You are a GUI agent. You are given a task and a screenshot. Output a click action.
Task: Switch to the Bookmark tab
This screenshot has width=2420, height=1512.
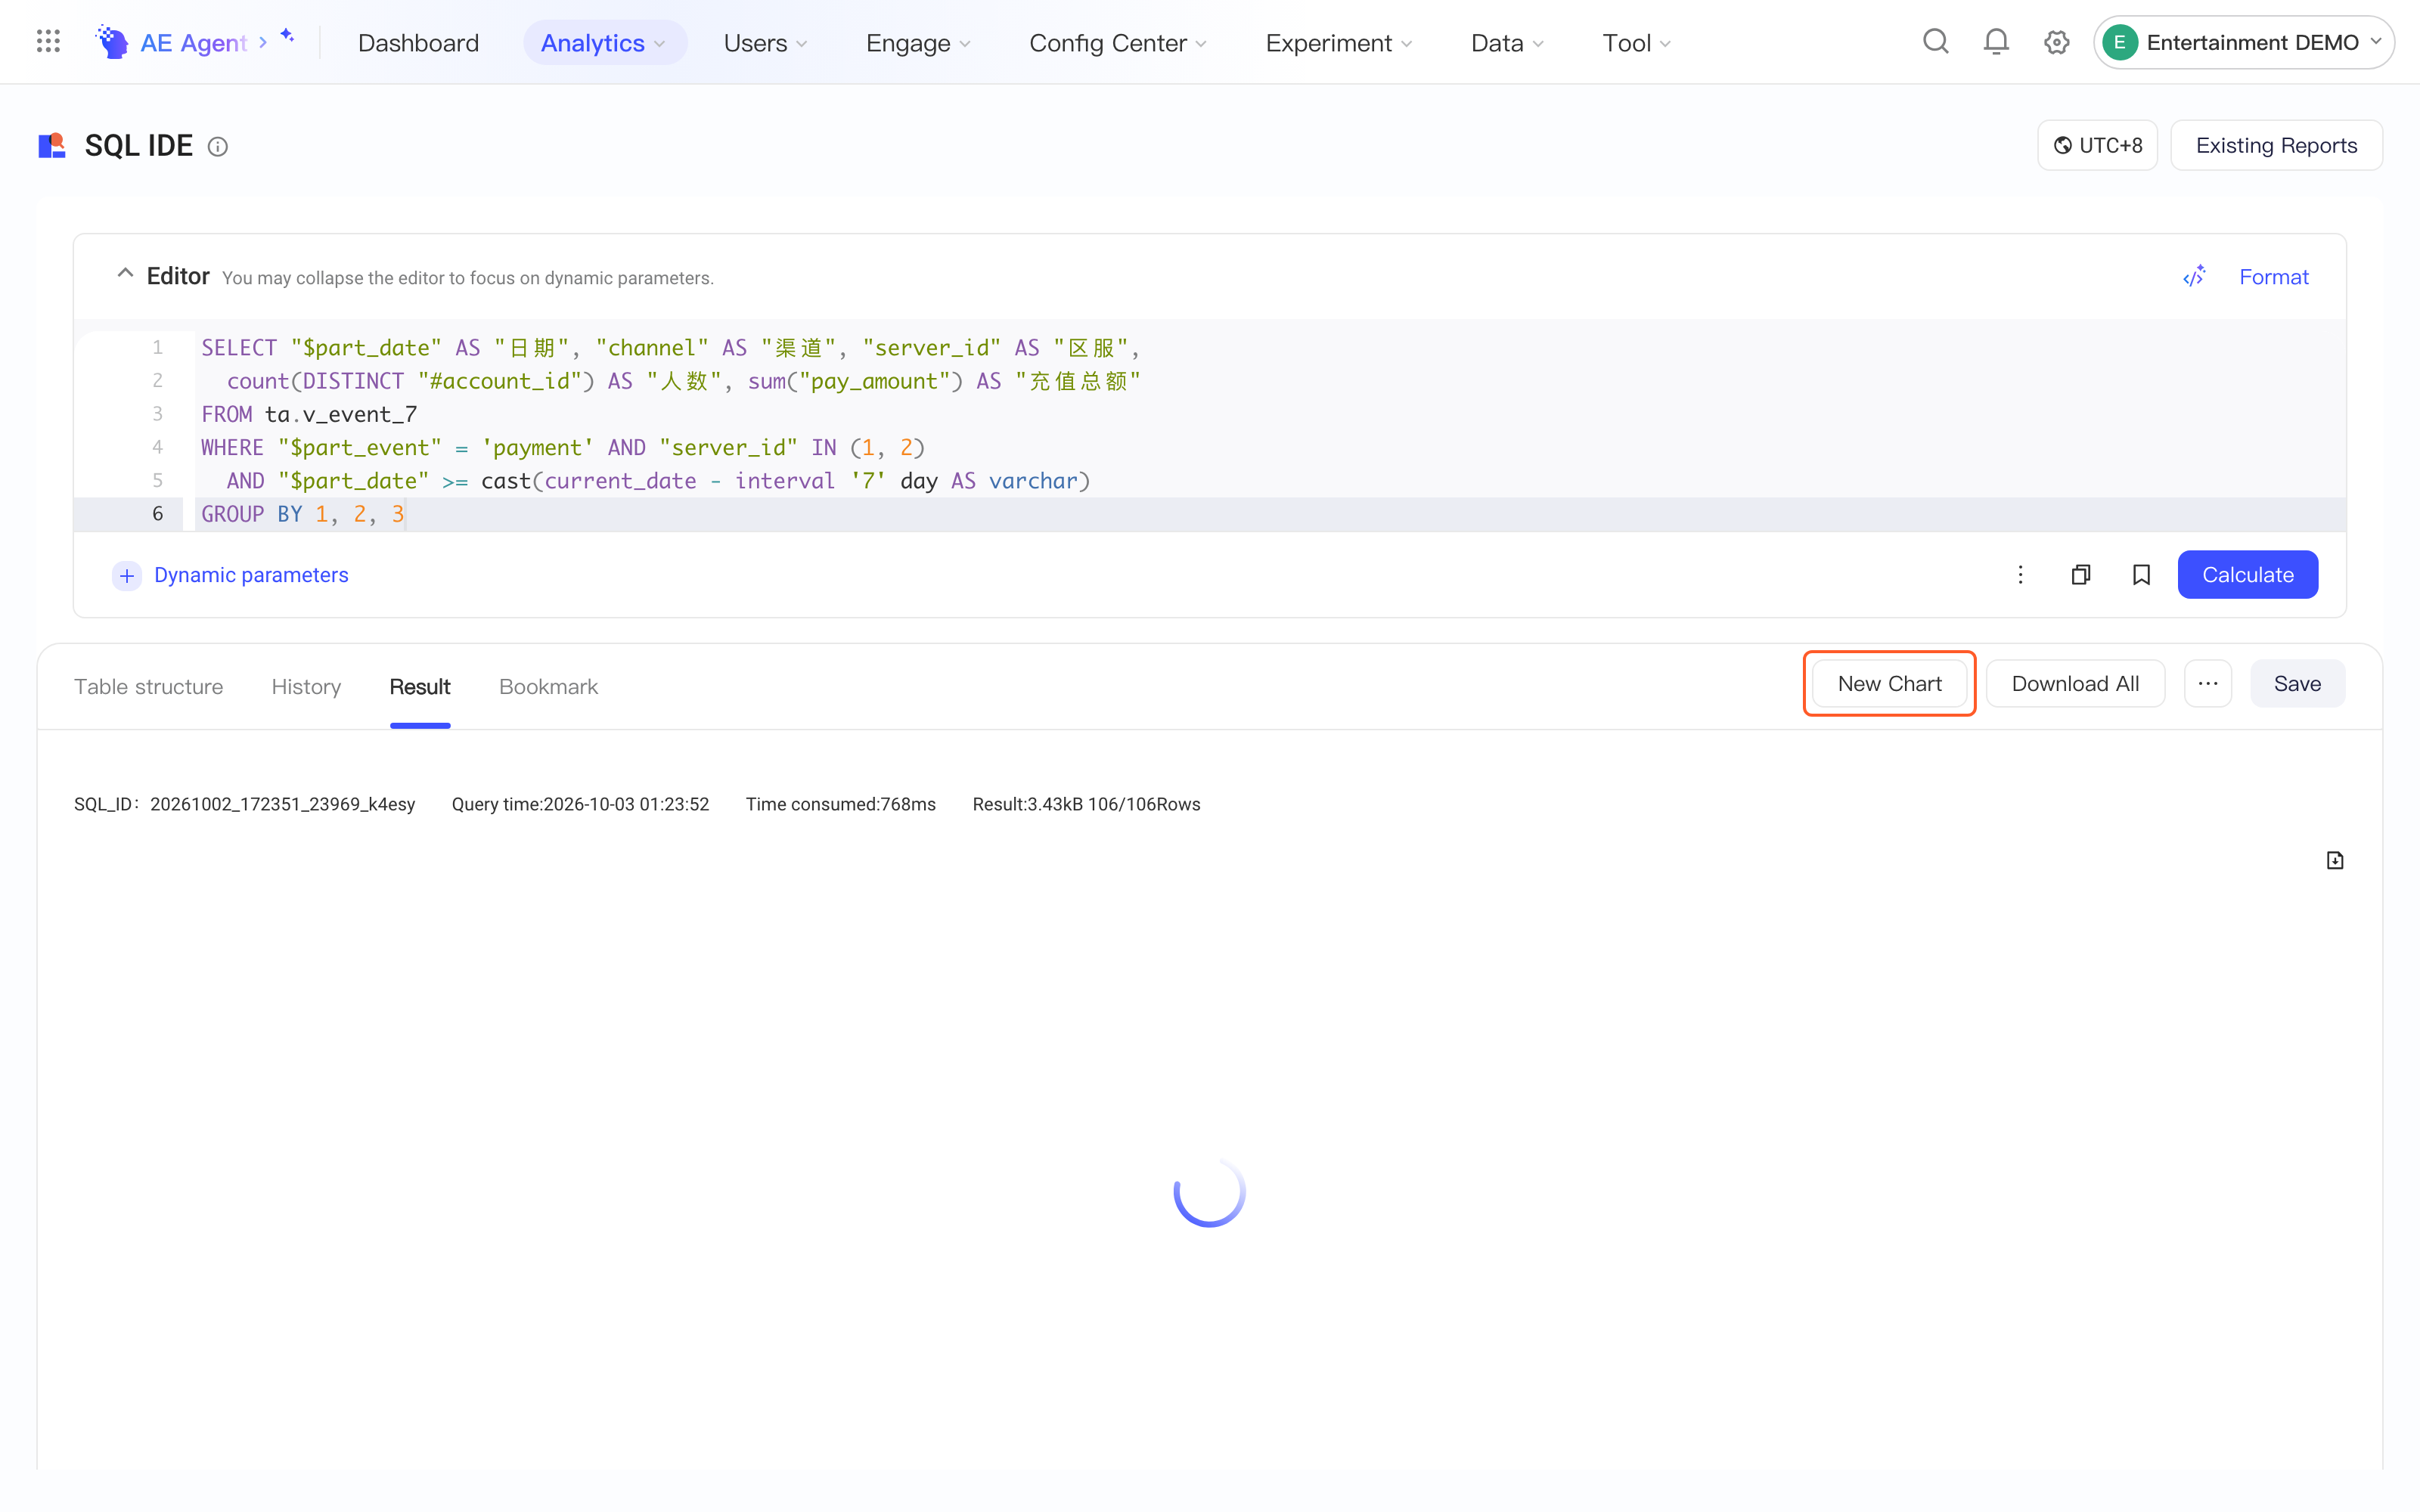(x=548, y=687)
